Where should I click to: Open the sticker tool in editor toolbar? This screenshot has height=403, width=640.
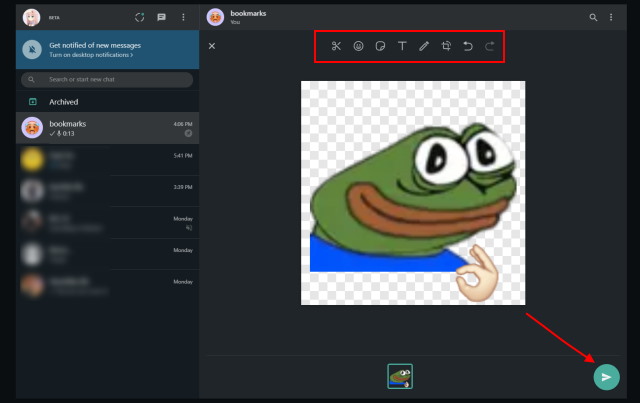(380, 46)
